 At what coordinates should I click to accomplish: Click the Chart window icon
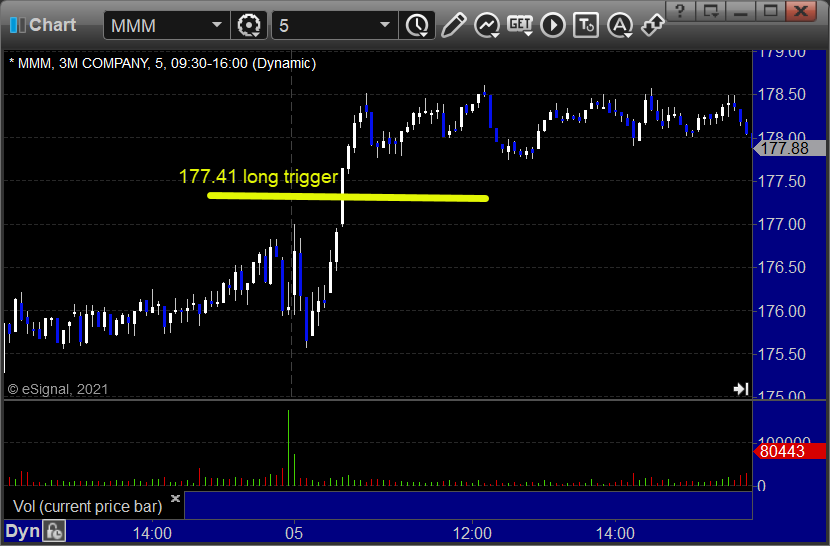[x=17, y=25]
